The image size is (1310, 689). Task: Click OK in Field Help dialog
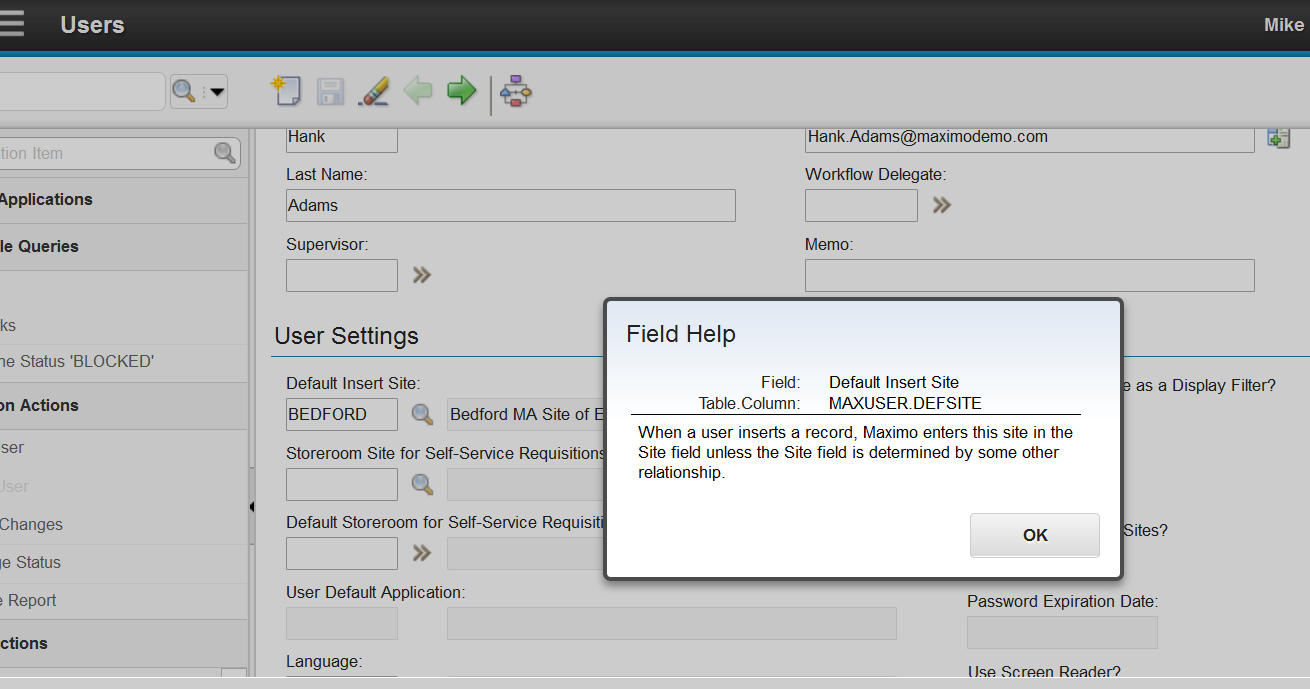(x=1035, y=535)
